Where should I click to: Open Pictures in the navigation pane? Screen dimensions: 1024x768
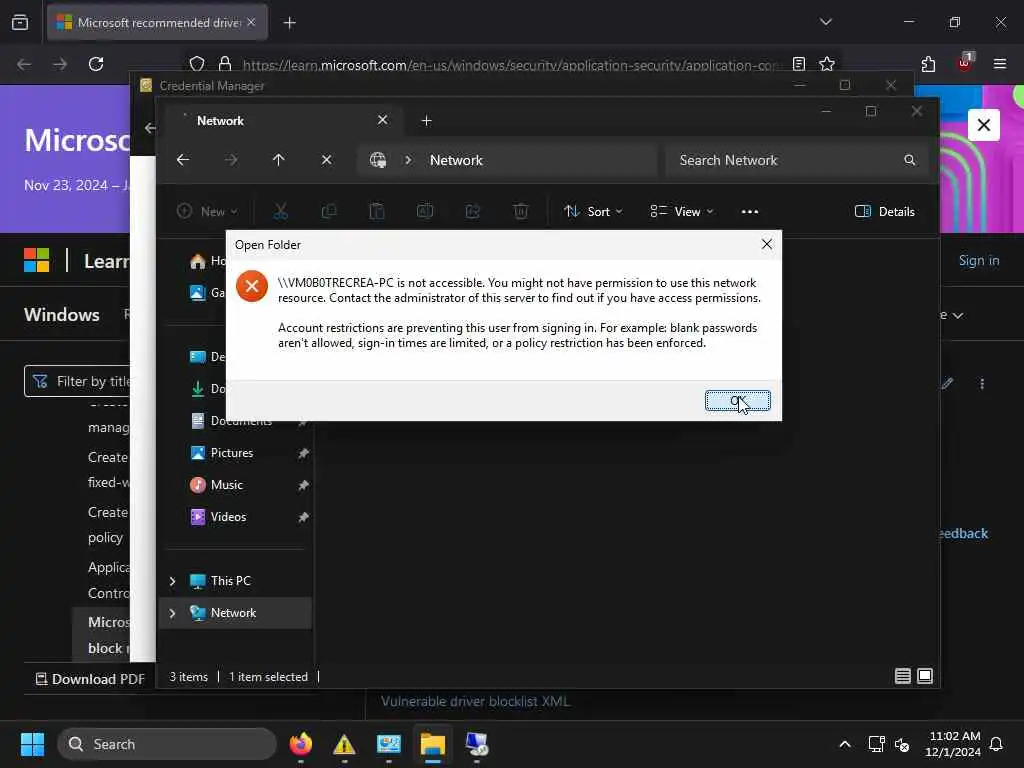tap(232, 453)
